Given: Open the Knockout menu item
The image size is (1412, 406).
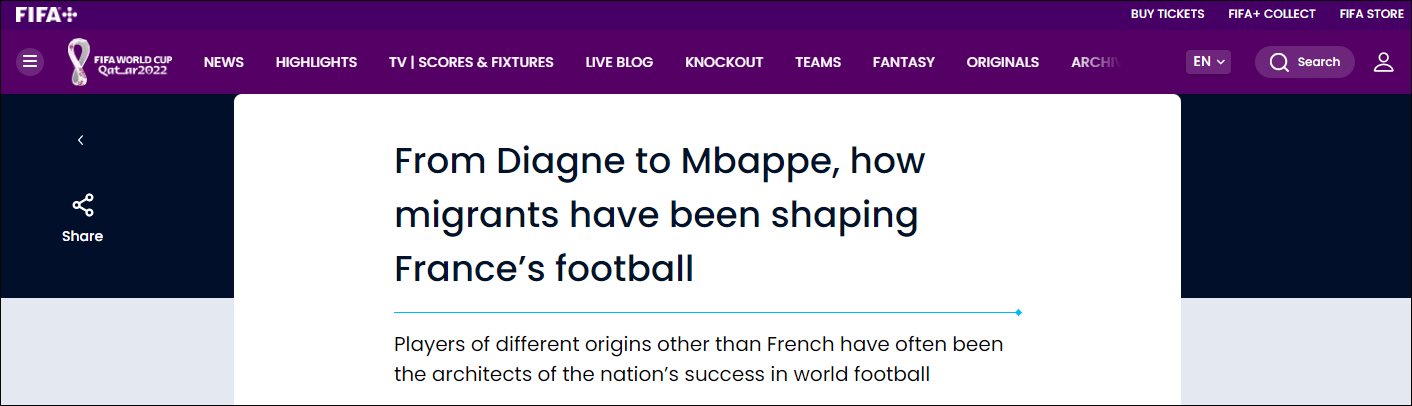Looking at the screenshot, I should pos(724,62).
